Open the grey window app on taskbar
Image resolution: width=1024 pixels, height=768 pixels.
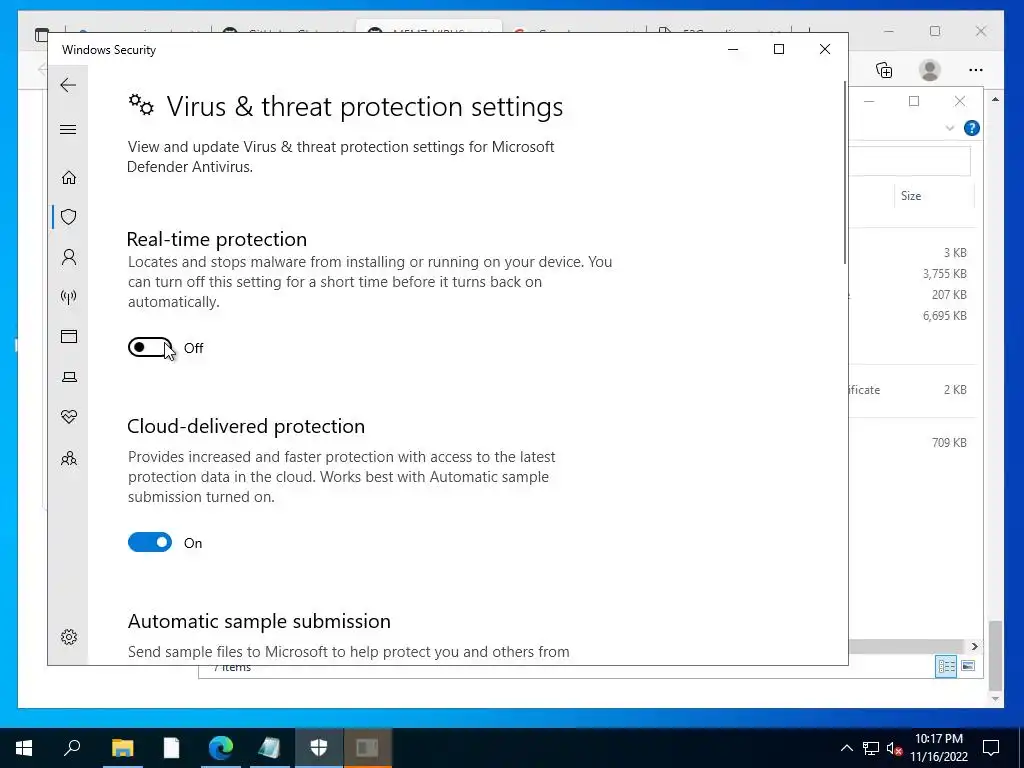point(368,748)
